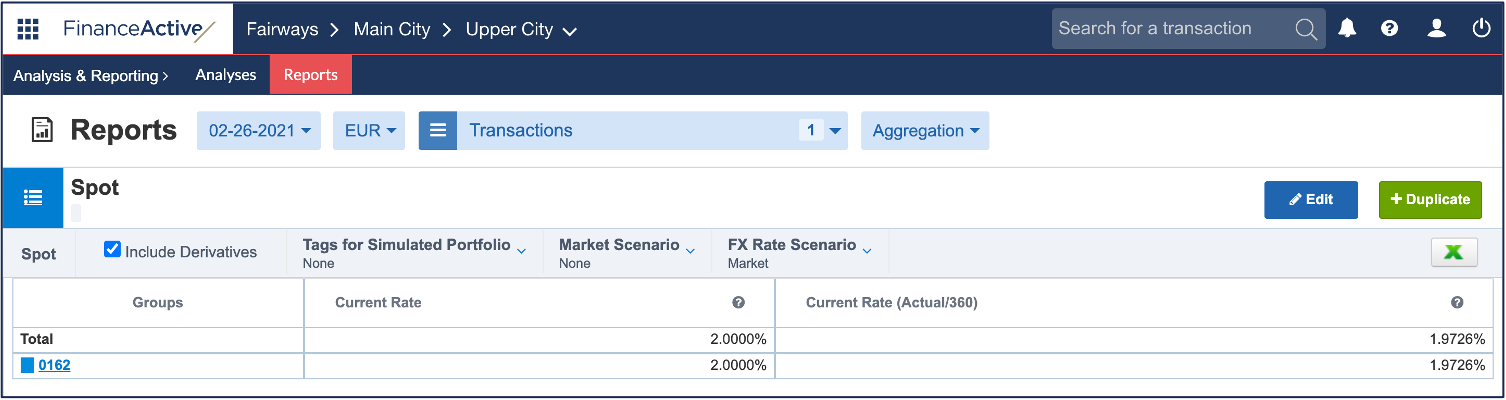
Task: Switch to the Analyses tab
Action: (x=225, y=75)
